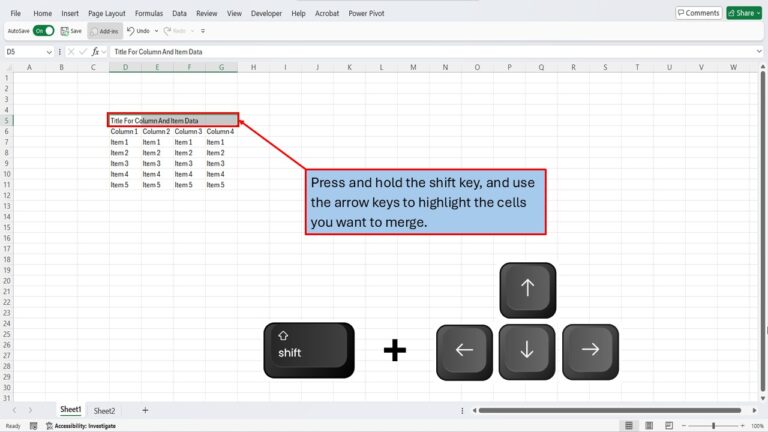Click Item 1 cell under Column 2
The width and height of the screenshot is (768, 432).
tap(157, 142)
